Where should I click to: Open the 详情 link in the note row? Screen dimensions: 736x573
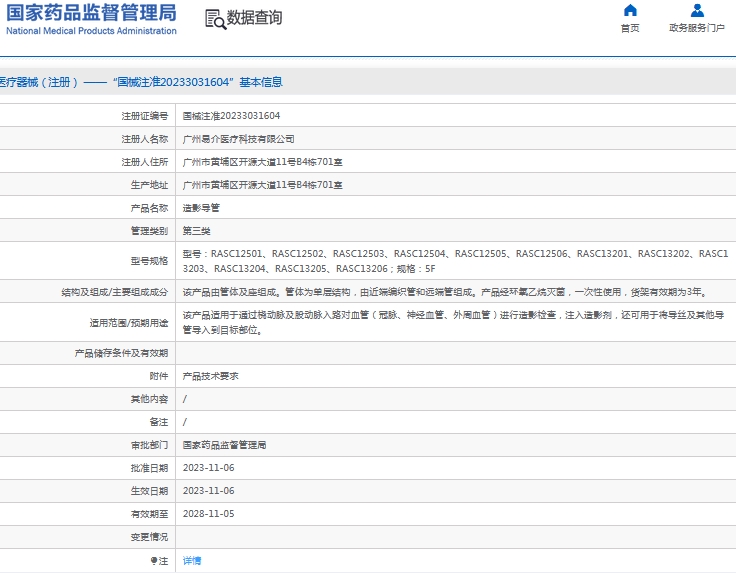point(192,561)
